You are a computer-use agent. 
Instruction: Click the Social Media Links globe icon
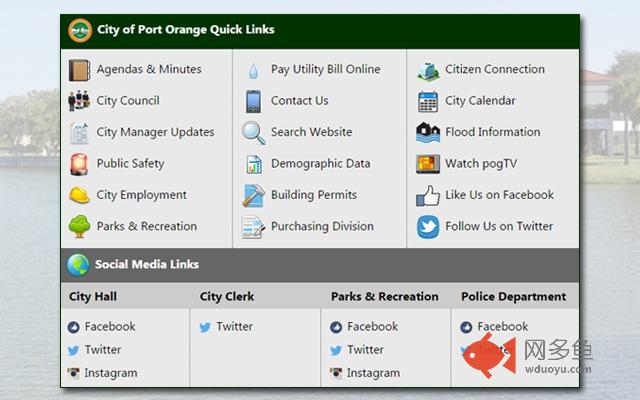click(x=78, y=265)
